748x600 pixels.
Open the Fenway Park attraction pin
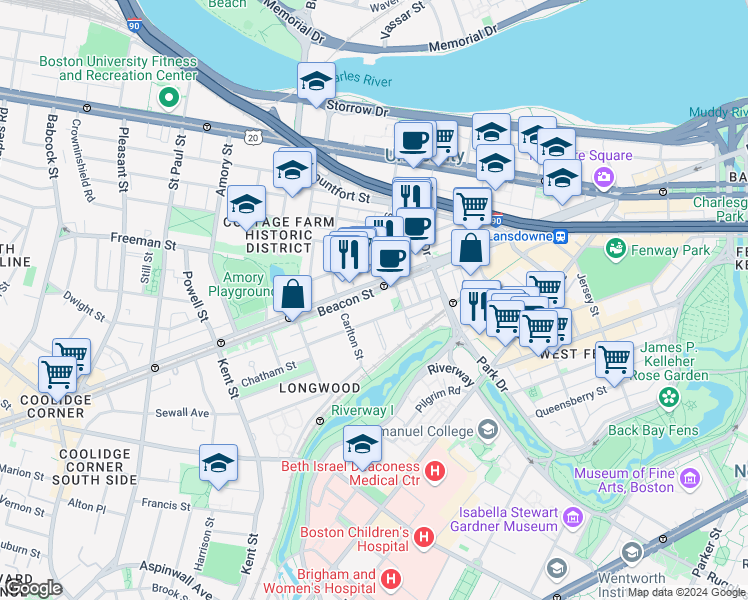[x=616, y=250]
